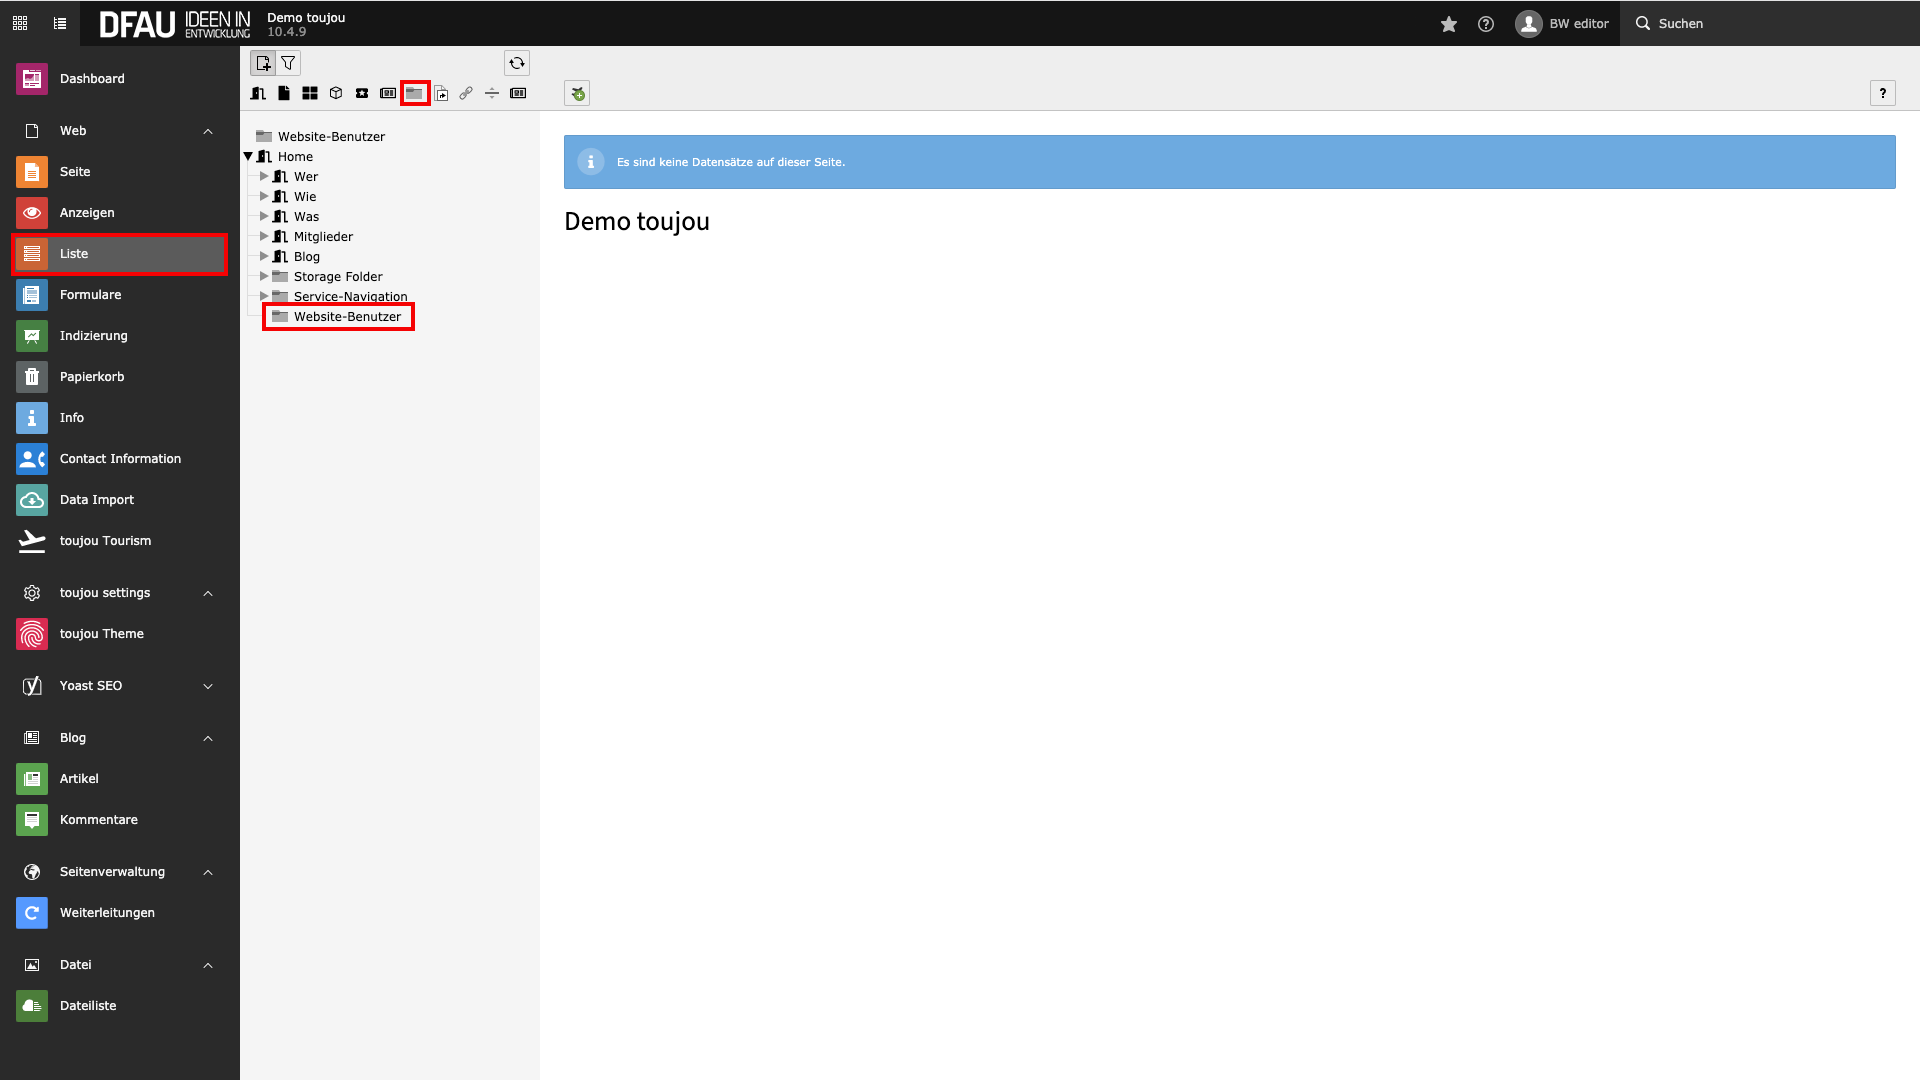Open the toujou Theme module
Viewport: 1920px width, 1080px height.
[x=101, y=634]
